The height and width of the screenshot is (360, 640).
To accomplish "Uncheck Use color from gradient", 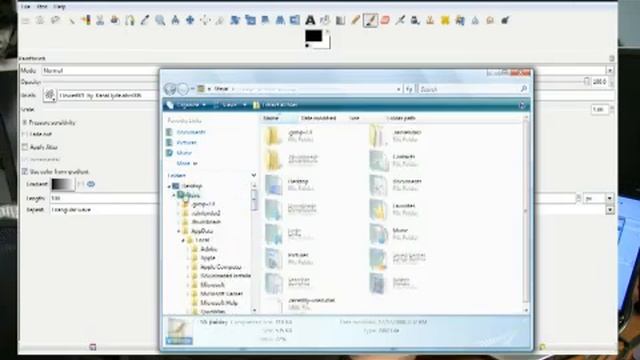I will click(24, 171).
